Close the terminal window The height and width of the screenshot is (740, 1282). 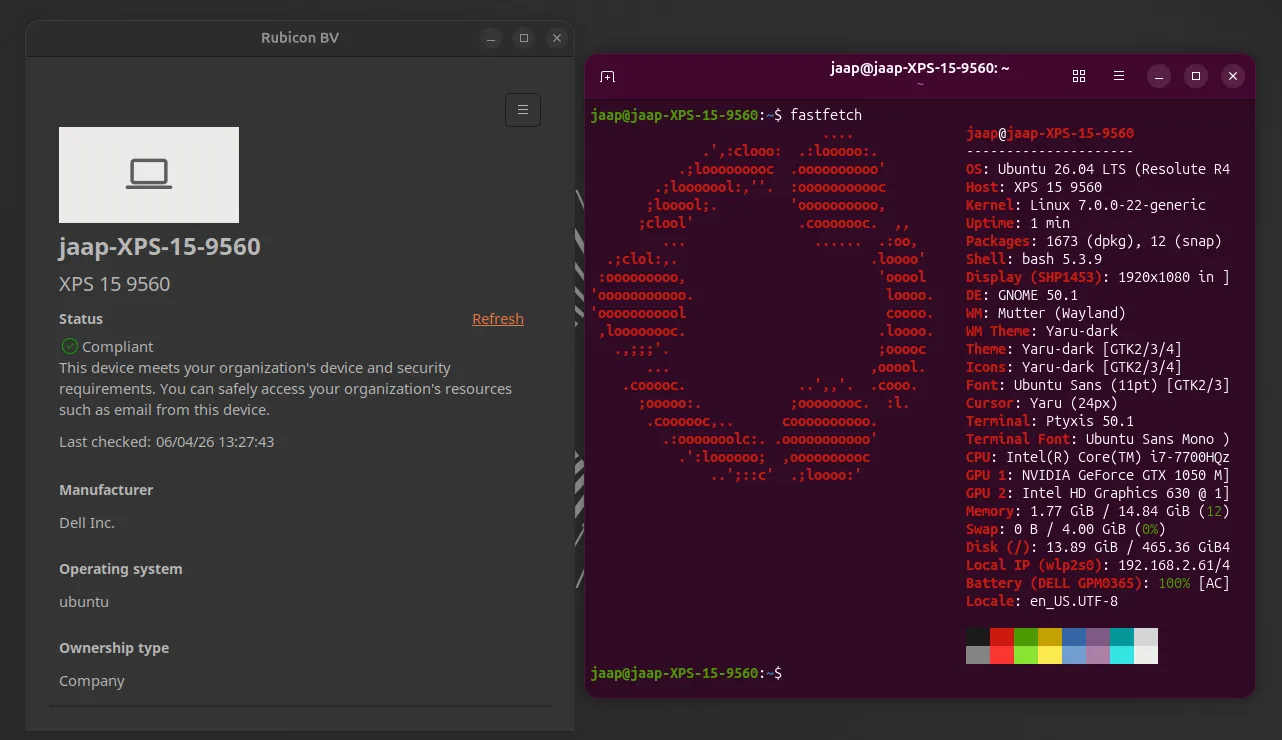click(x=1234, y=76)
